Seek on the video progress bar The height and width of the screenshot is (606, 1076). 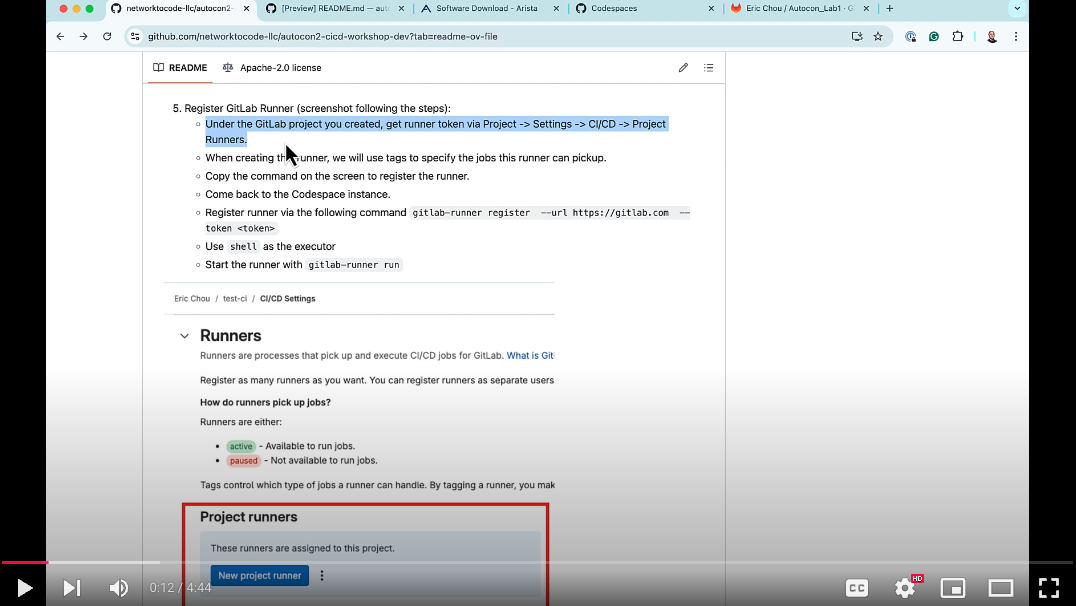[538, 562]
